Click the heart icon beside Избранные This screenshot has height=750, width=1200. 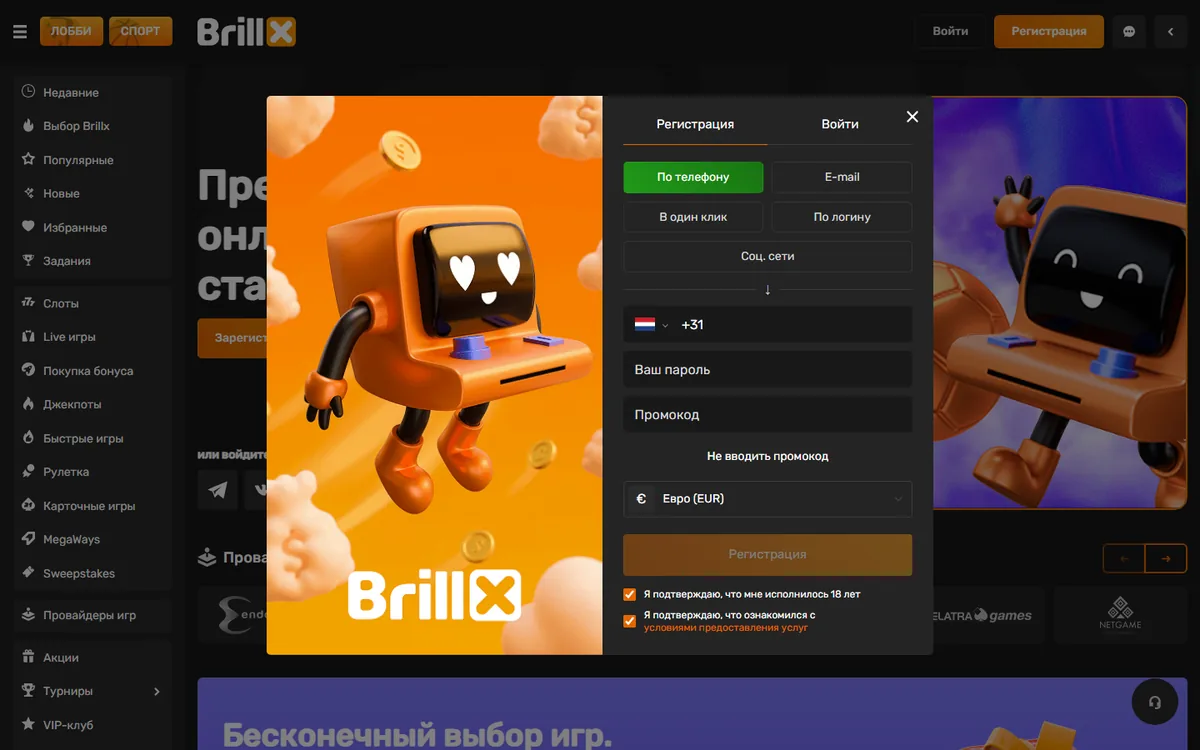click(x=28, y=227)
